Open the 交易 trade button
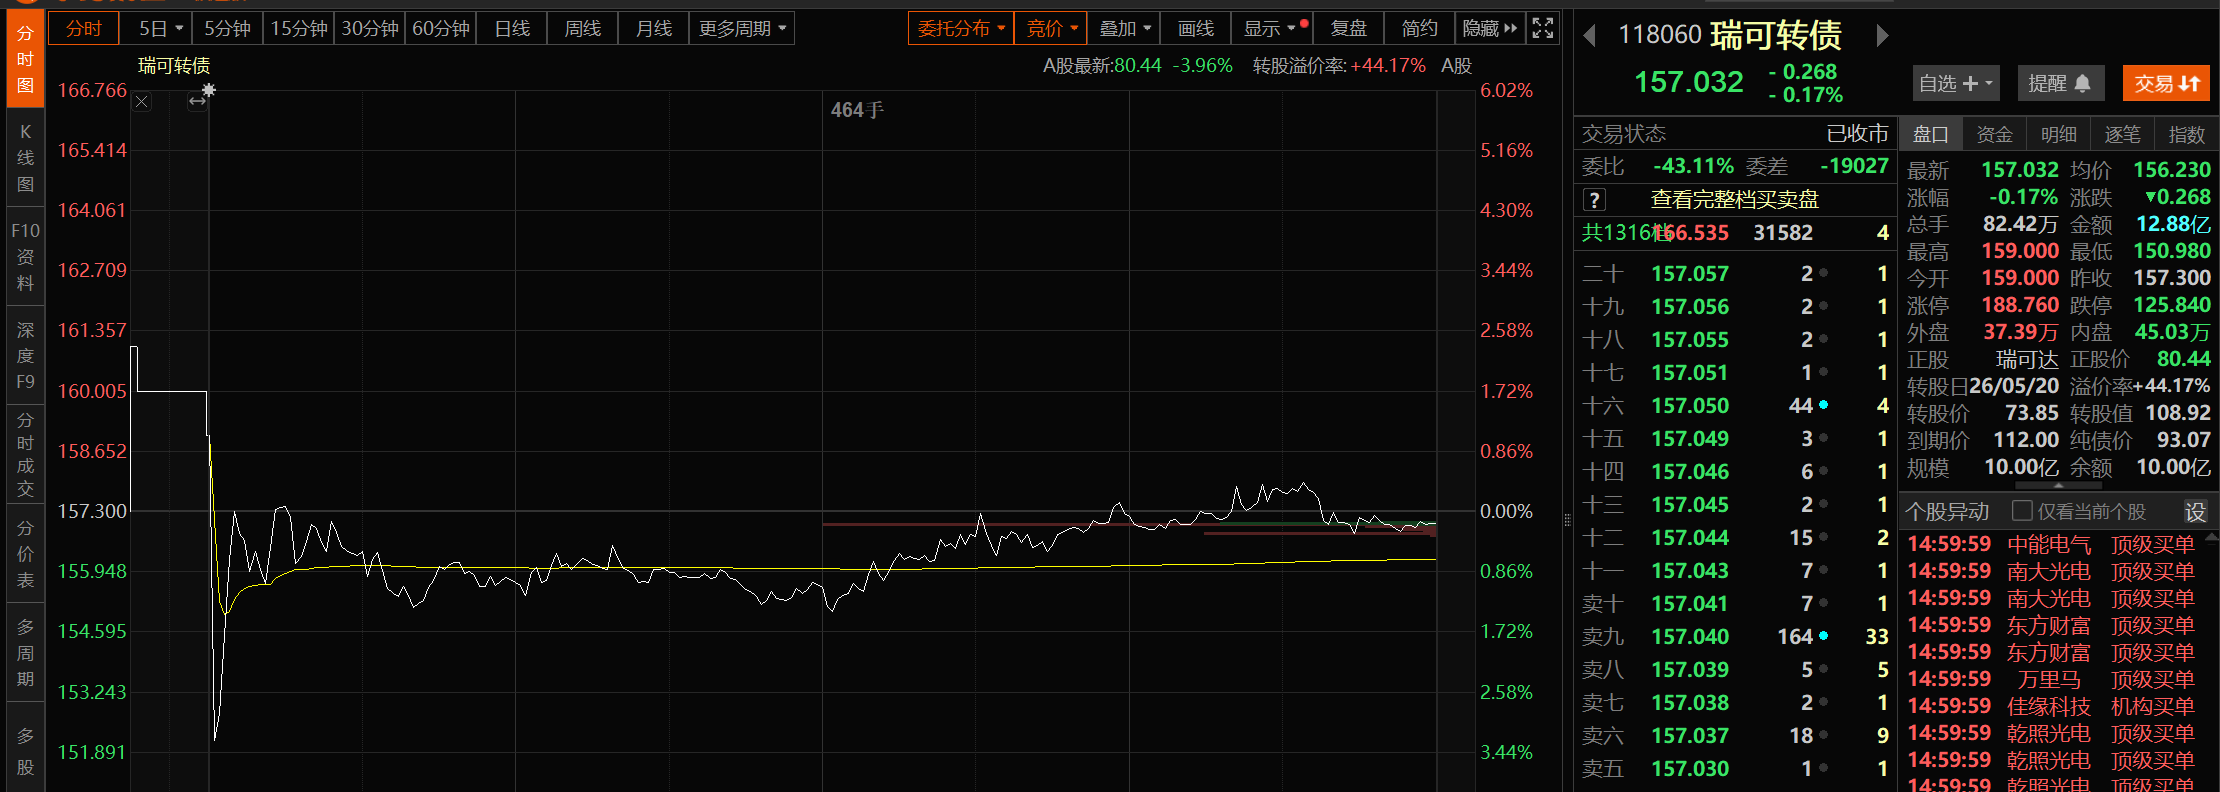Screen dimensions: 2220x792 click(2166, 83)
